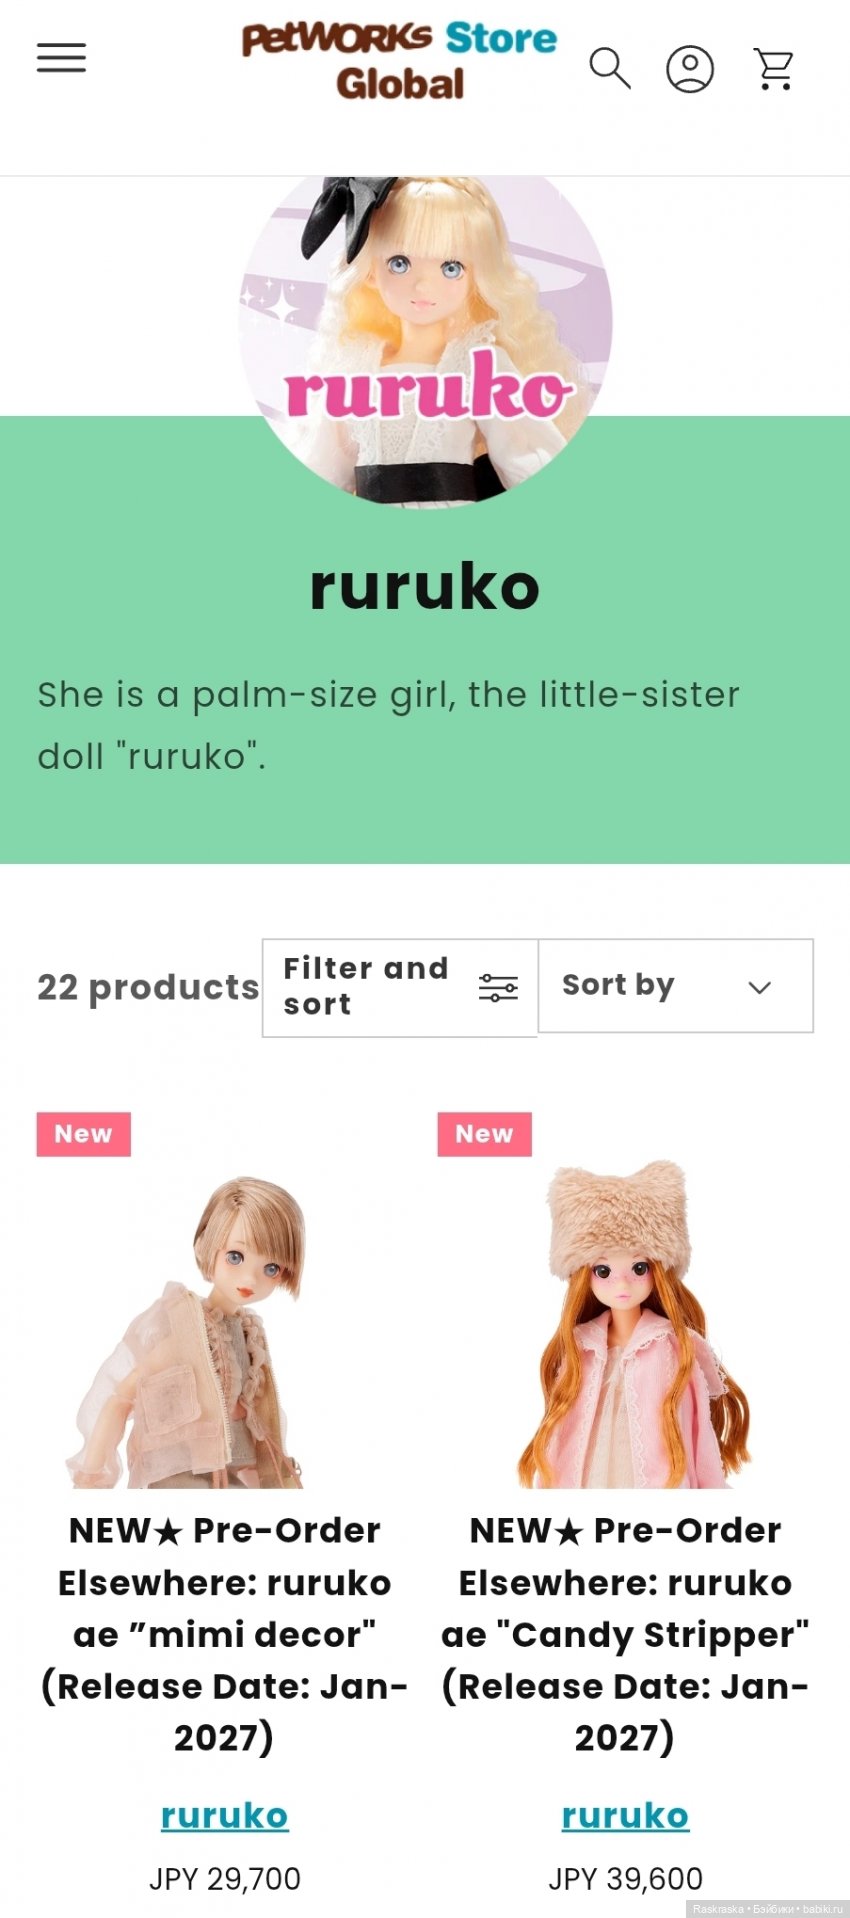This screenshot has width=850, height=1918.
Task: Click the ruruko vendor link under Candy Stripper
Action: click(x=625, y=1815)
